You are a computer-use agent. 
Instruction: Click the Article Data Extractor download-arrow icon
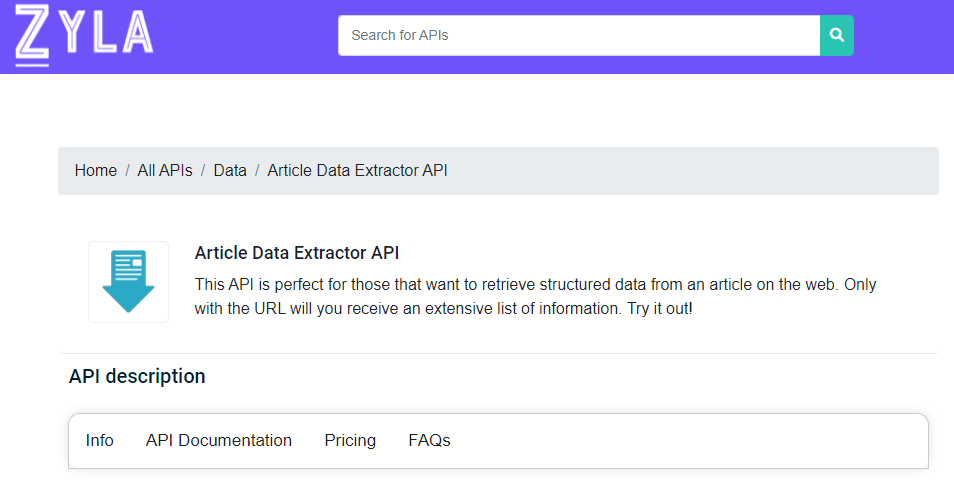pyautogui.click(x=128, y=282)
